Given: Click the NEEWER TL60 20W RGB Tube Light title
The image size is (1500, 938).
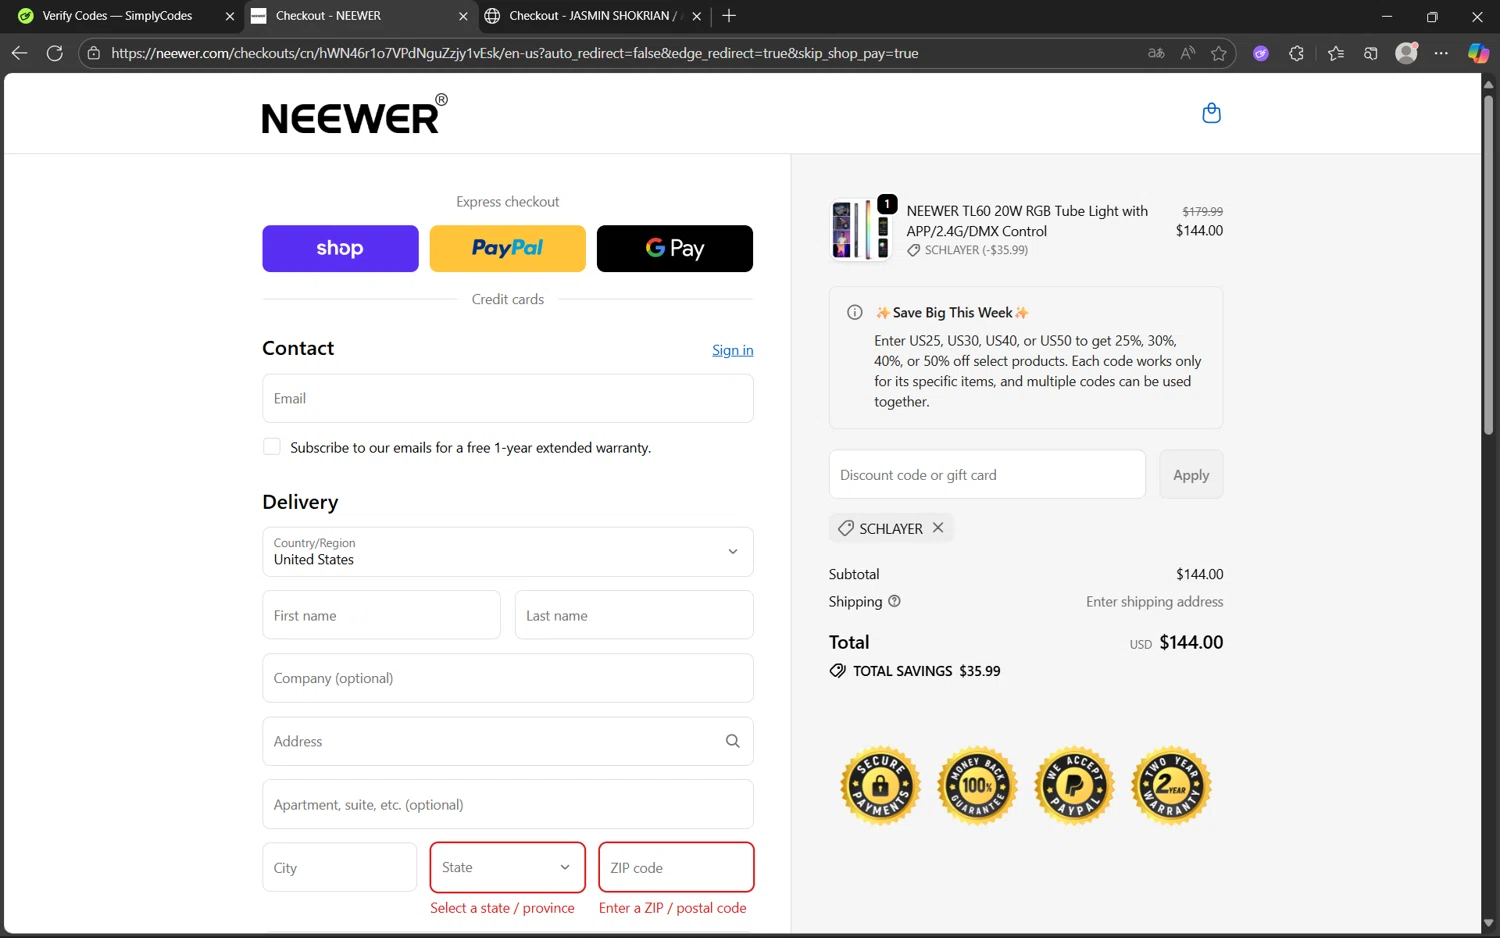Looking at the screenshot, I should pyautogui.click(x=1027, y=221).
